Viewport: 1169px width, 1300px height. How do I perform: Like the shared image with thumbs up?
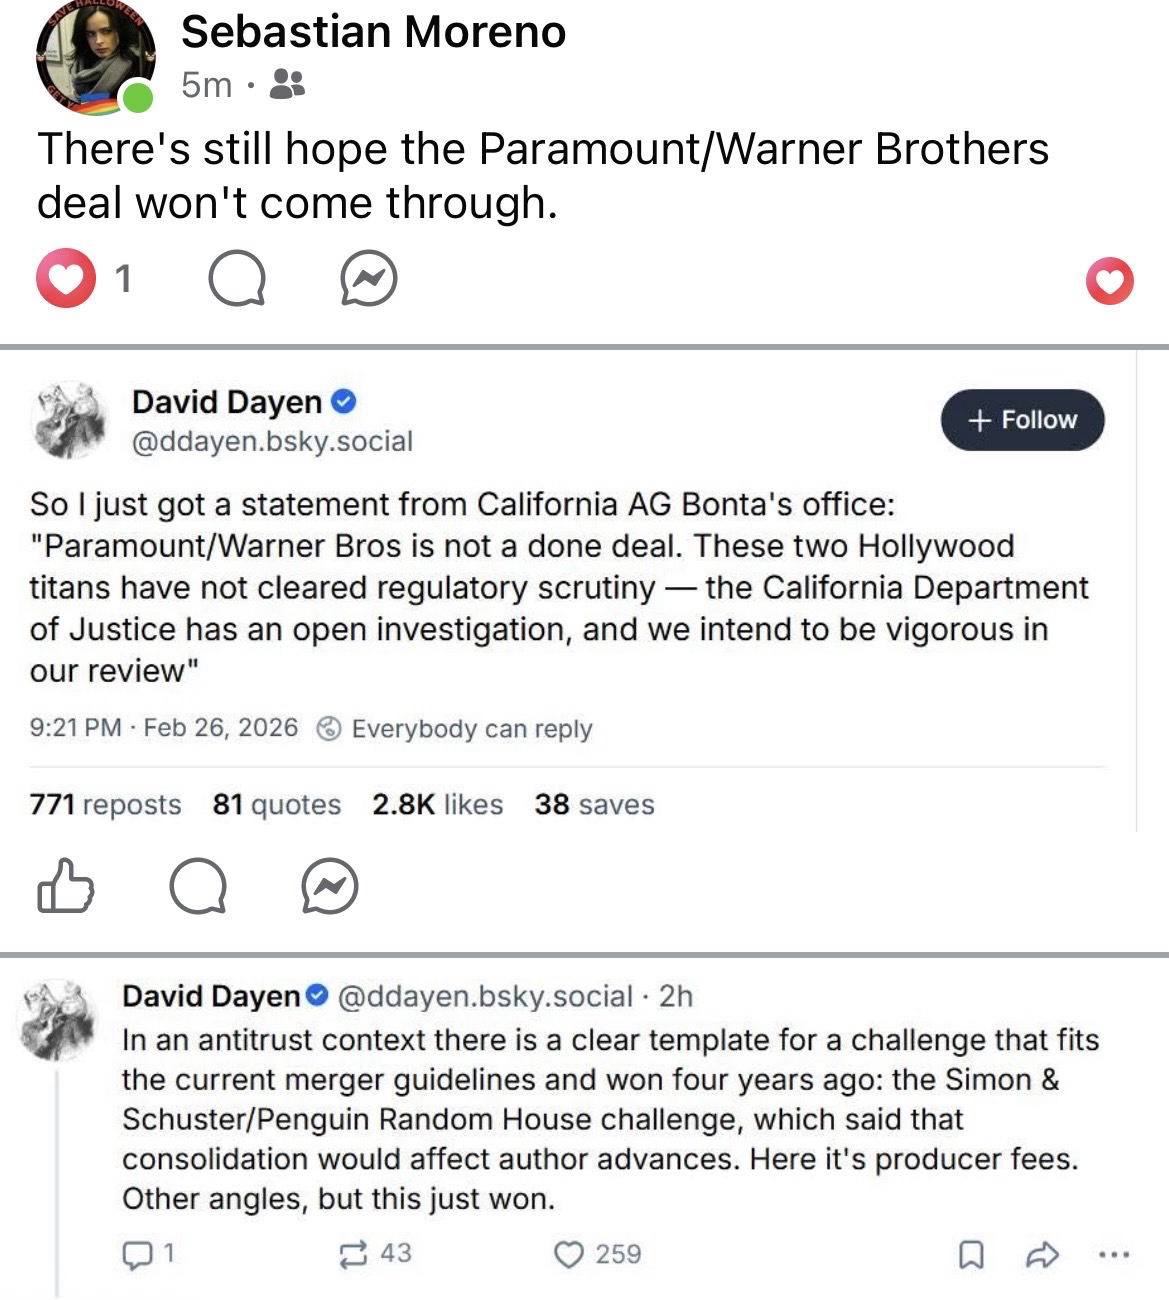66,886
